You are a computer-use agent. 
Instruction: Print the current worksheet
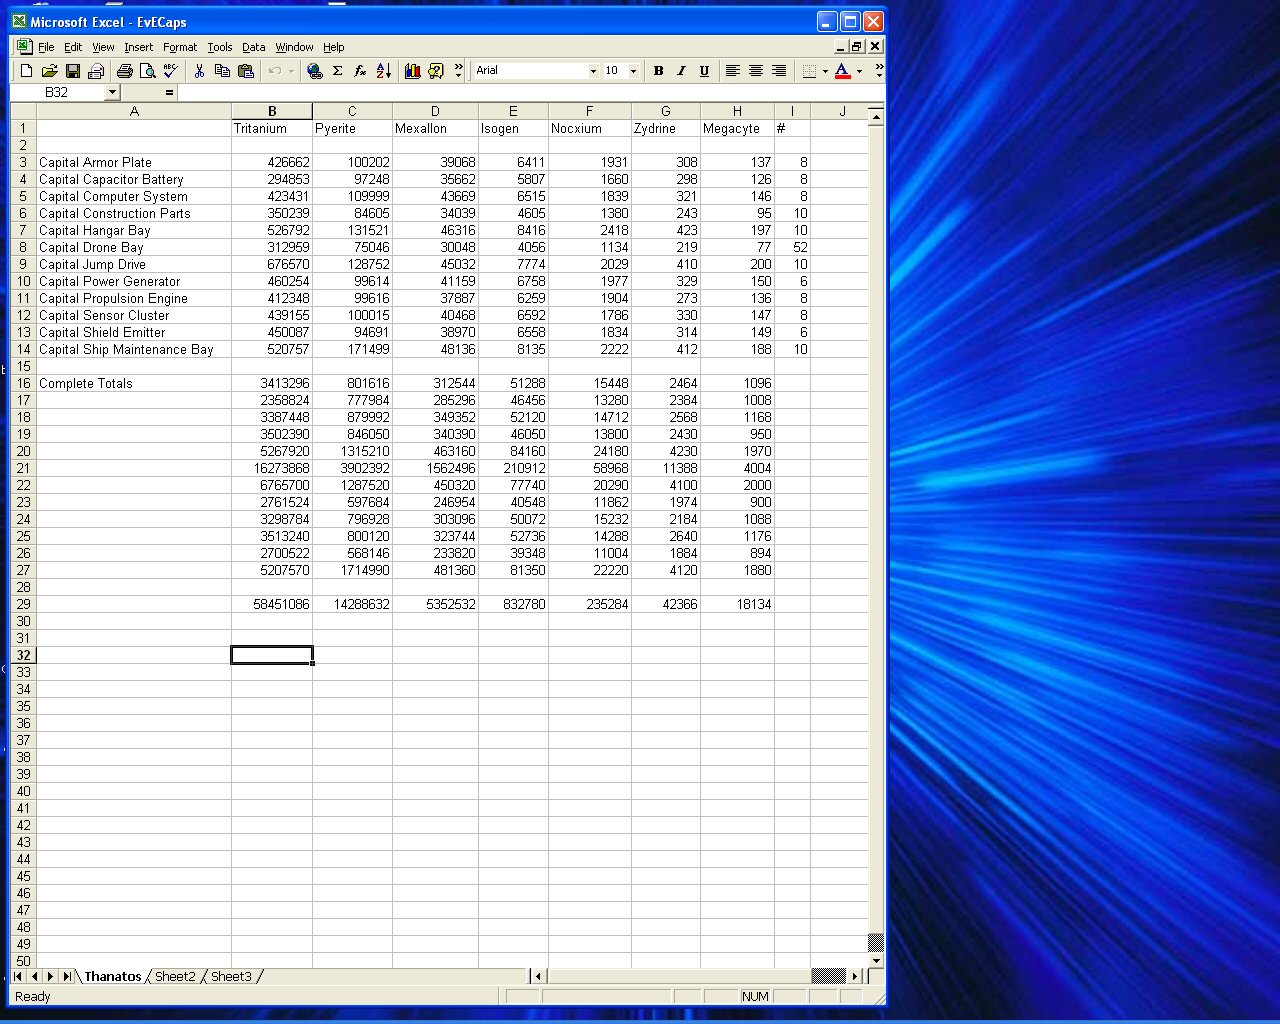point(125,71)
